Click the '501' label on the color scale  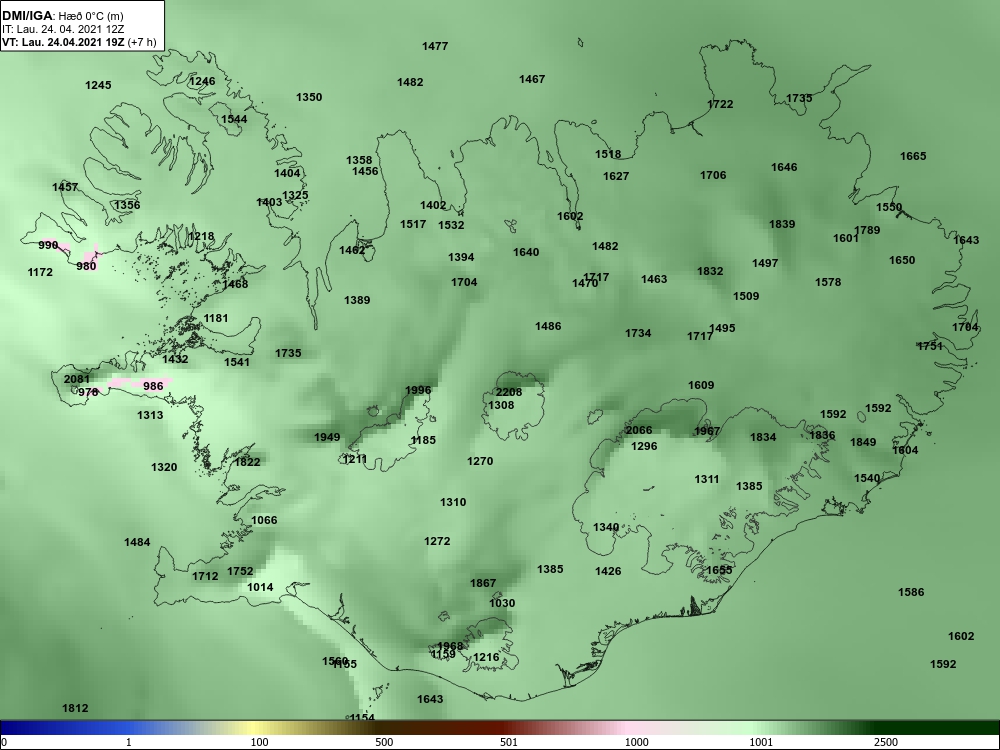click(x=508, y=742)
